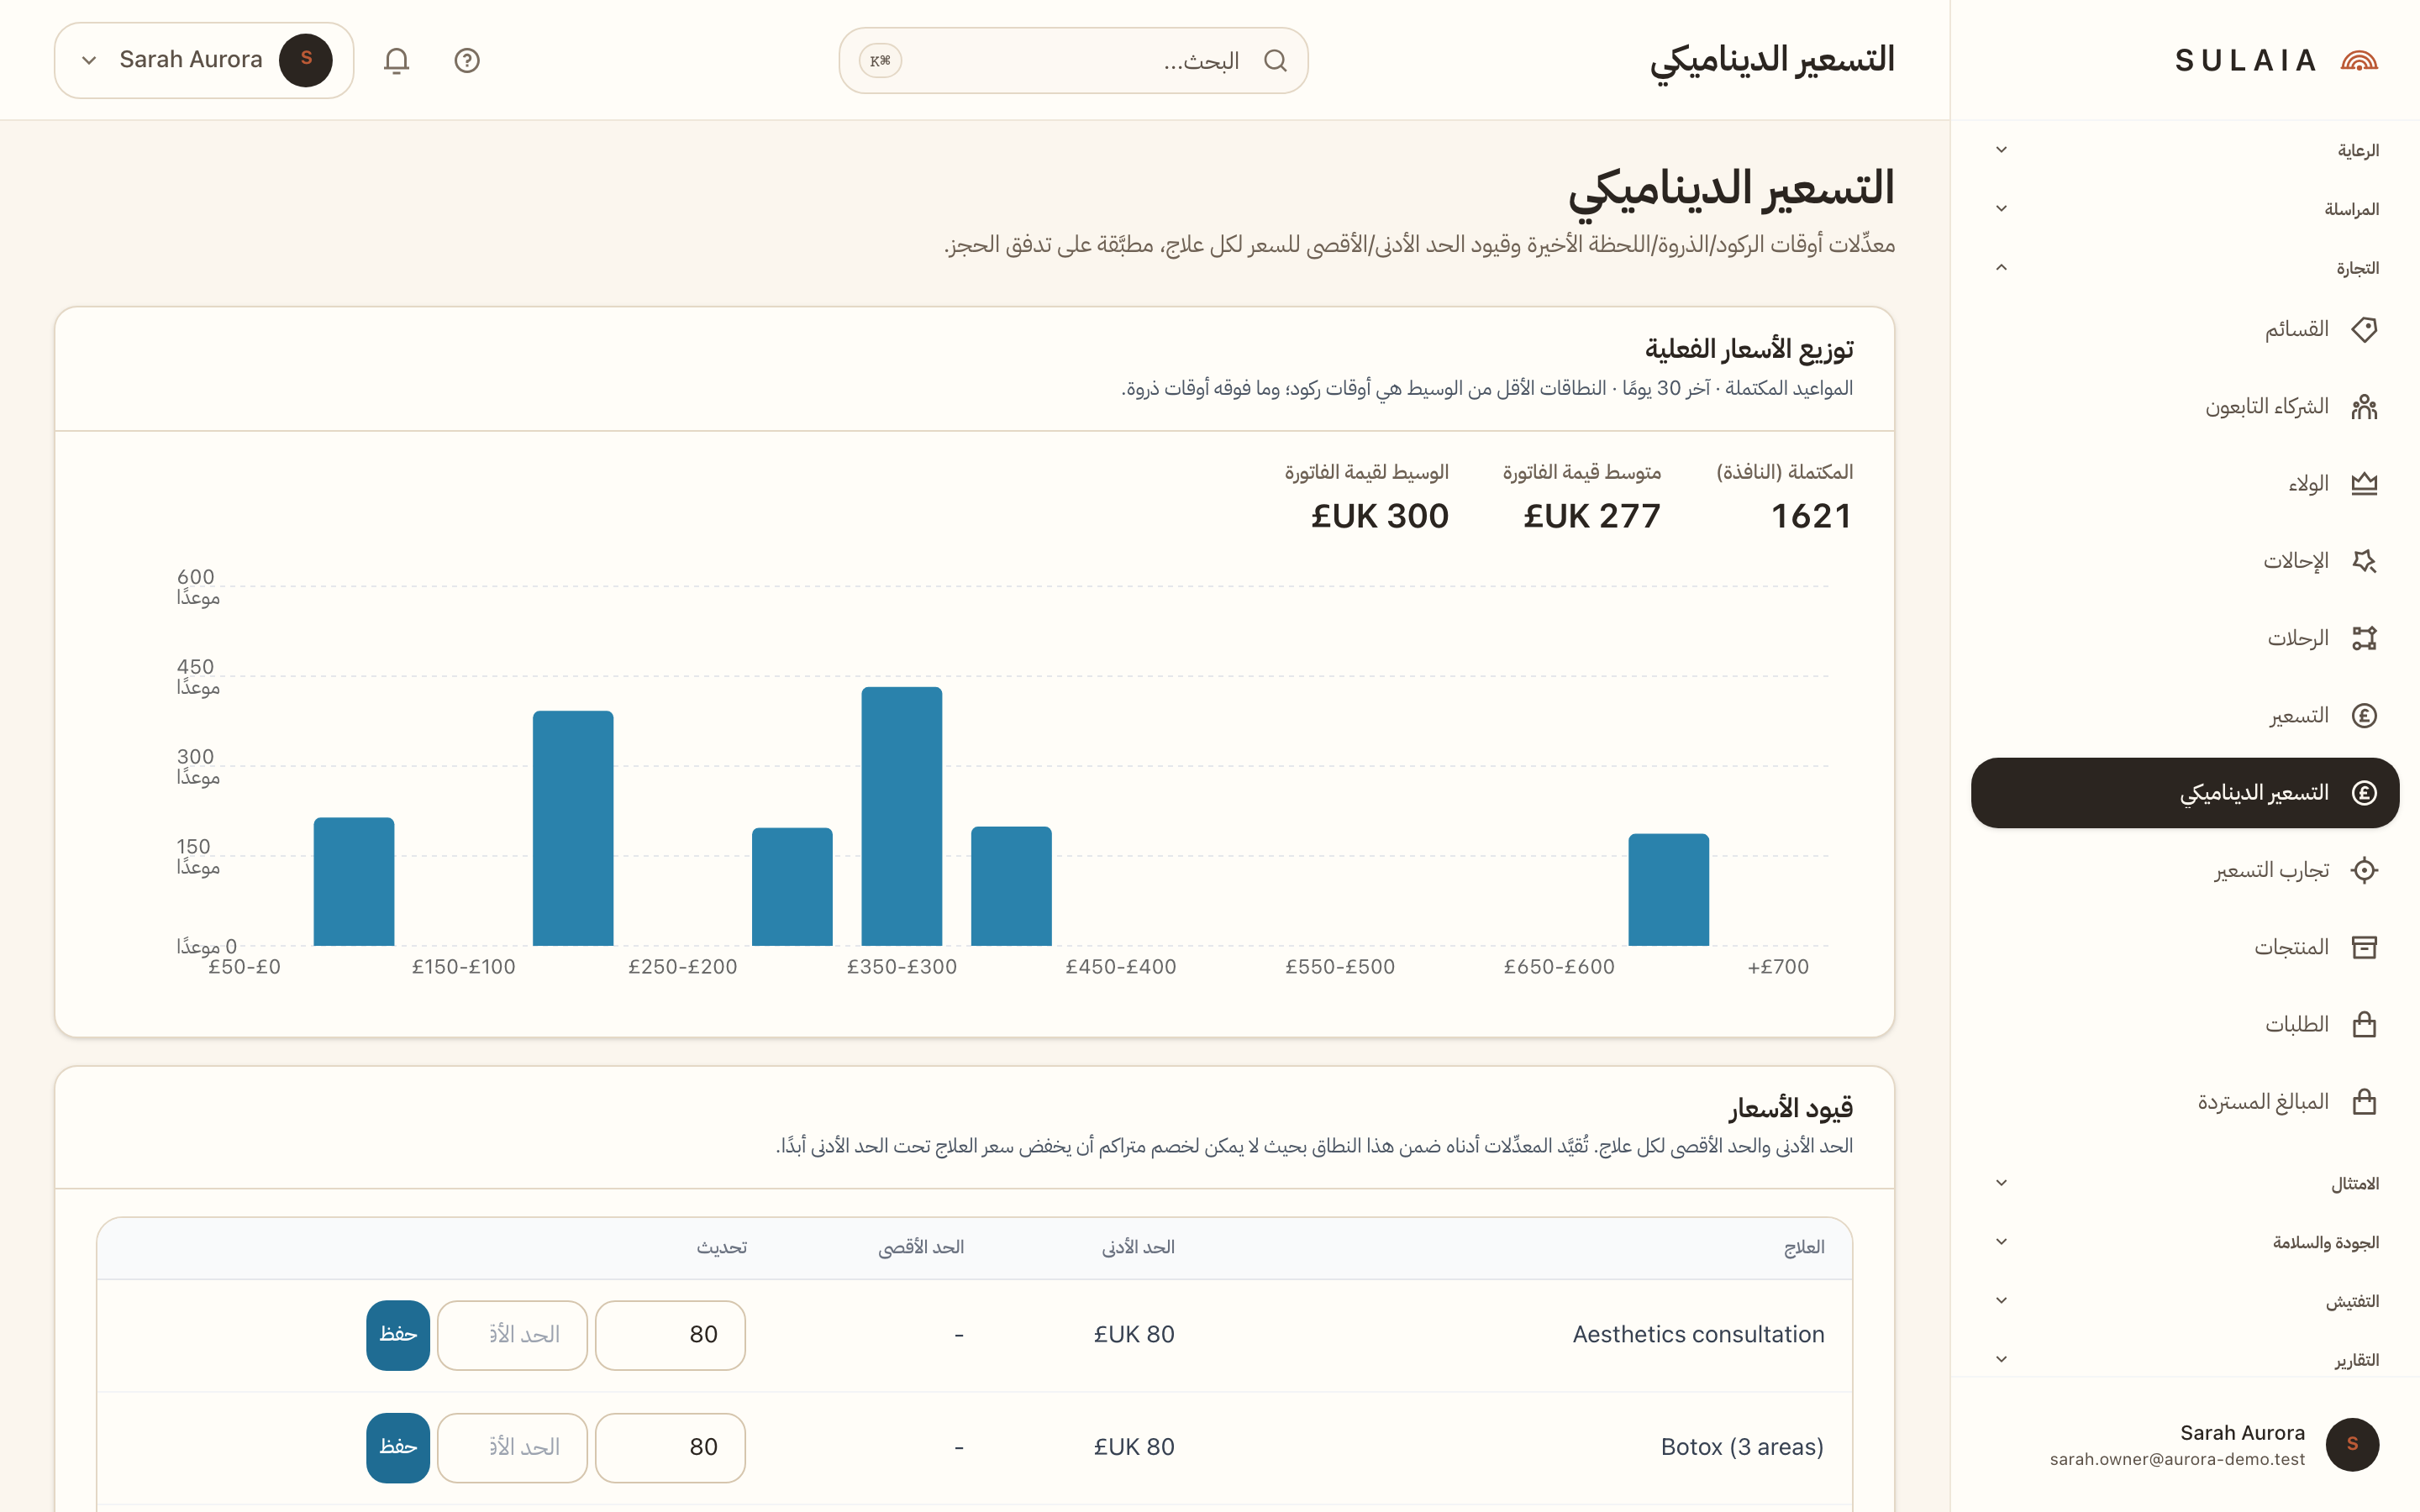Click the search field البحث

click(1073, 61)
